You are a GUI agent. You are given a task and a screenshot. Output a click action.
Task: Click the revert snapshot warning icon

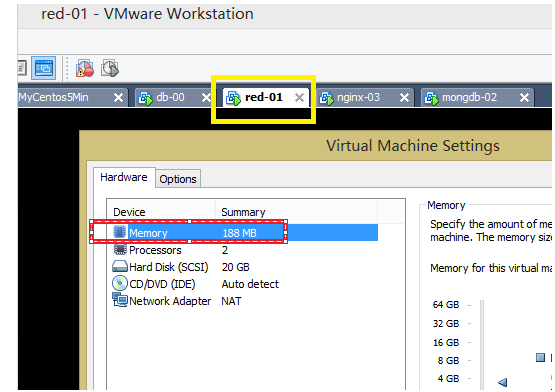point(85,68)
